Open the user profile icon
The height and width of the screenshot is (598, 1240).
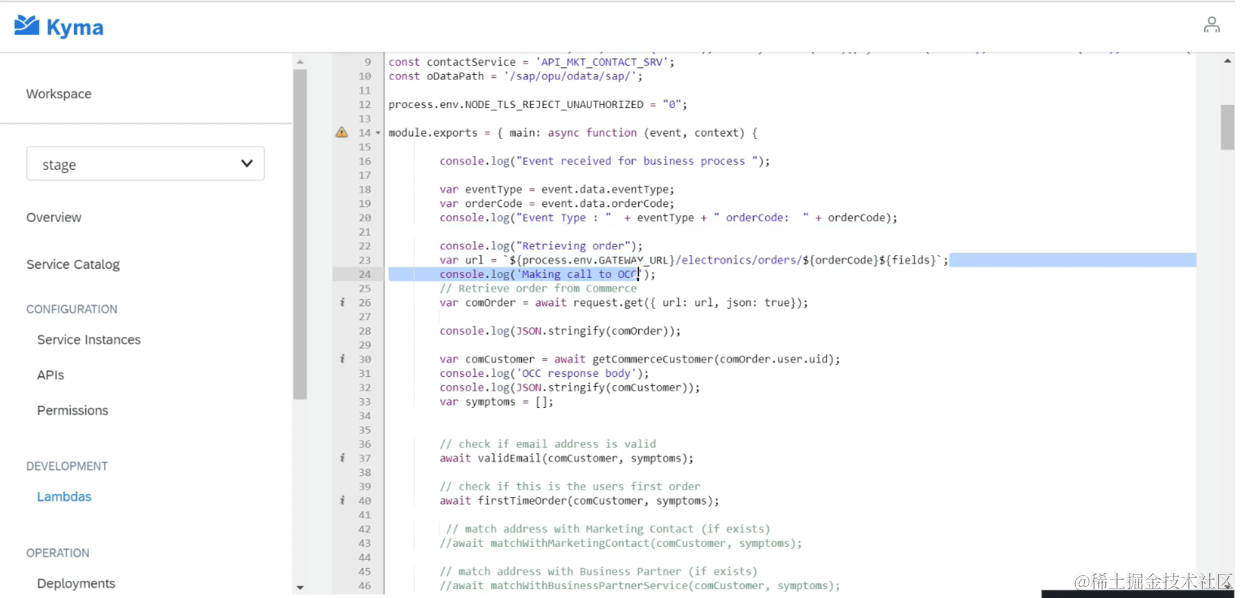[1211, 25]
